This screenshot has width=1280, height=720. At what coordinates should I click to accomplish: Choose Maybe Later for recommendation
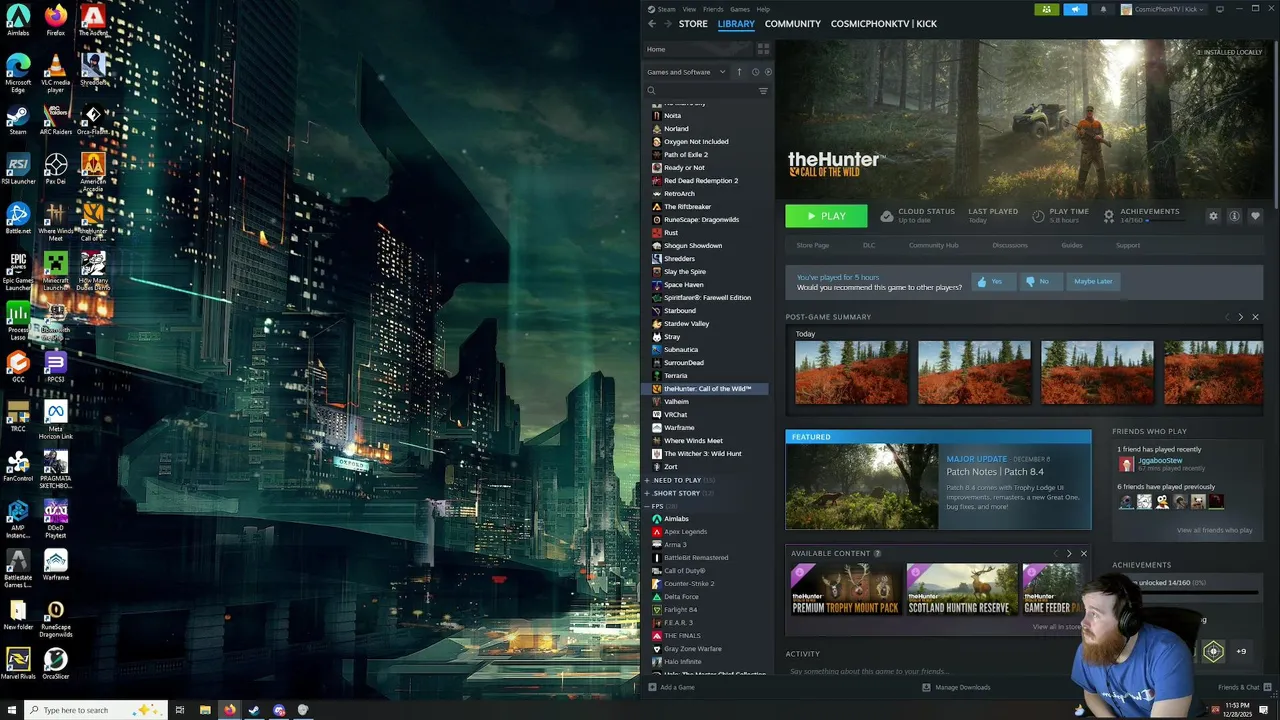(x=1092, y=281)
